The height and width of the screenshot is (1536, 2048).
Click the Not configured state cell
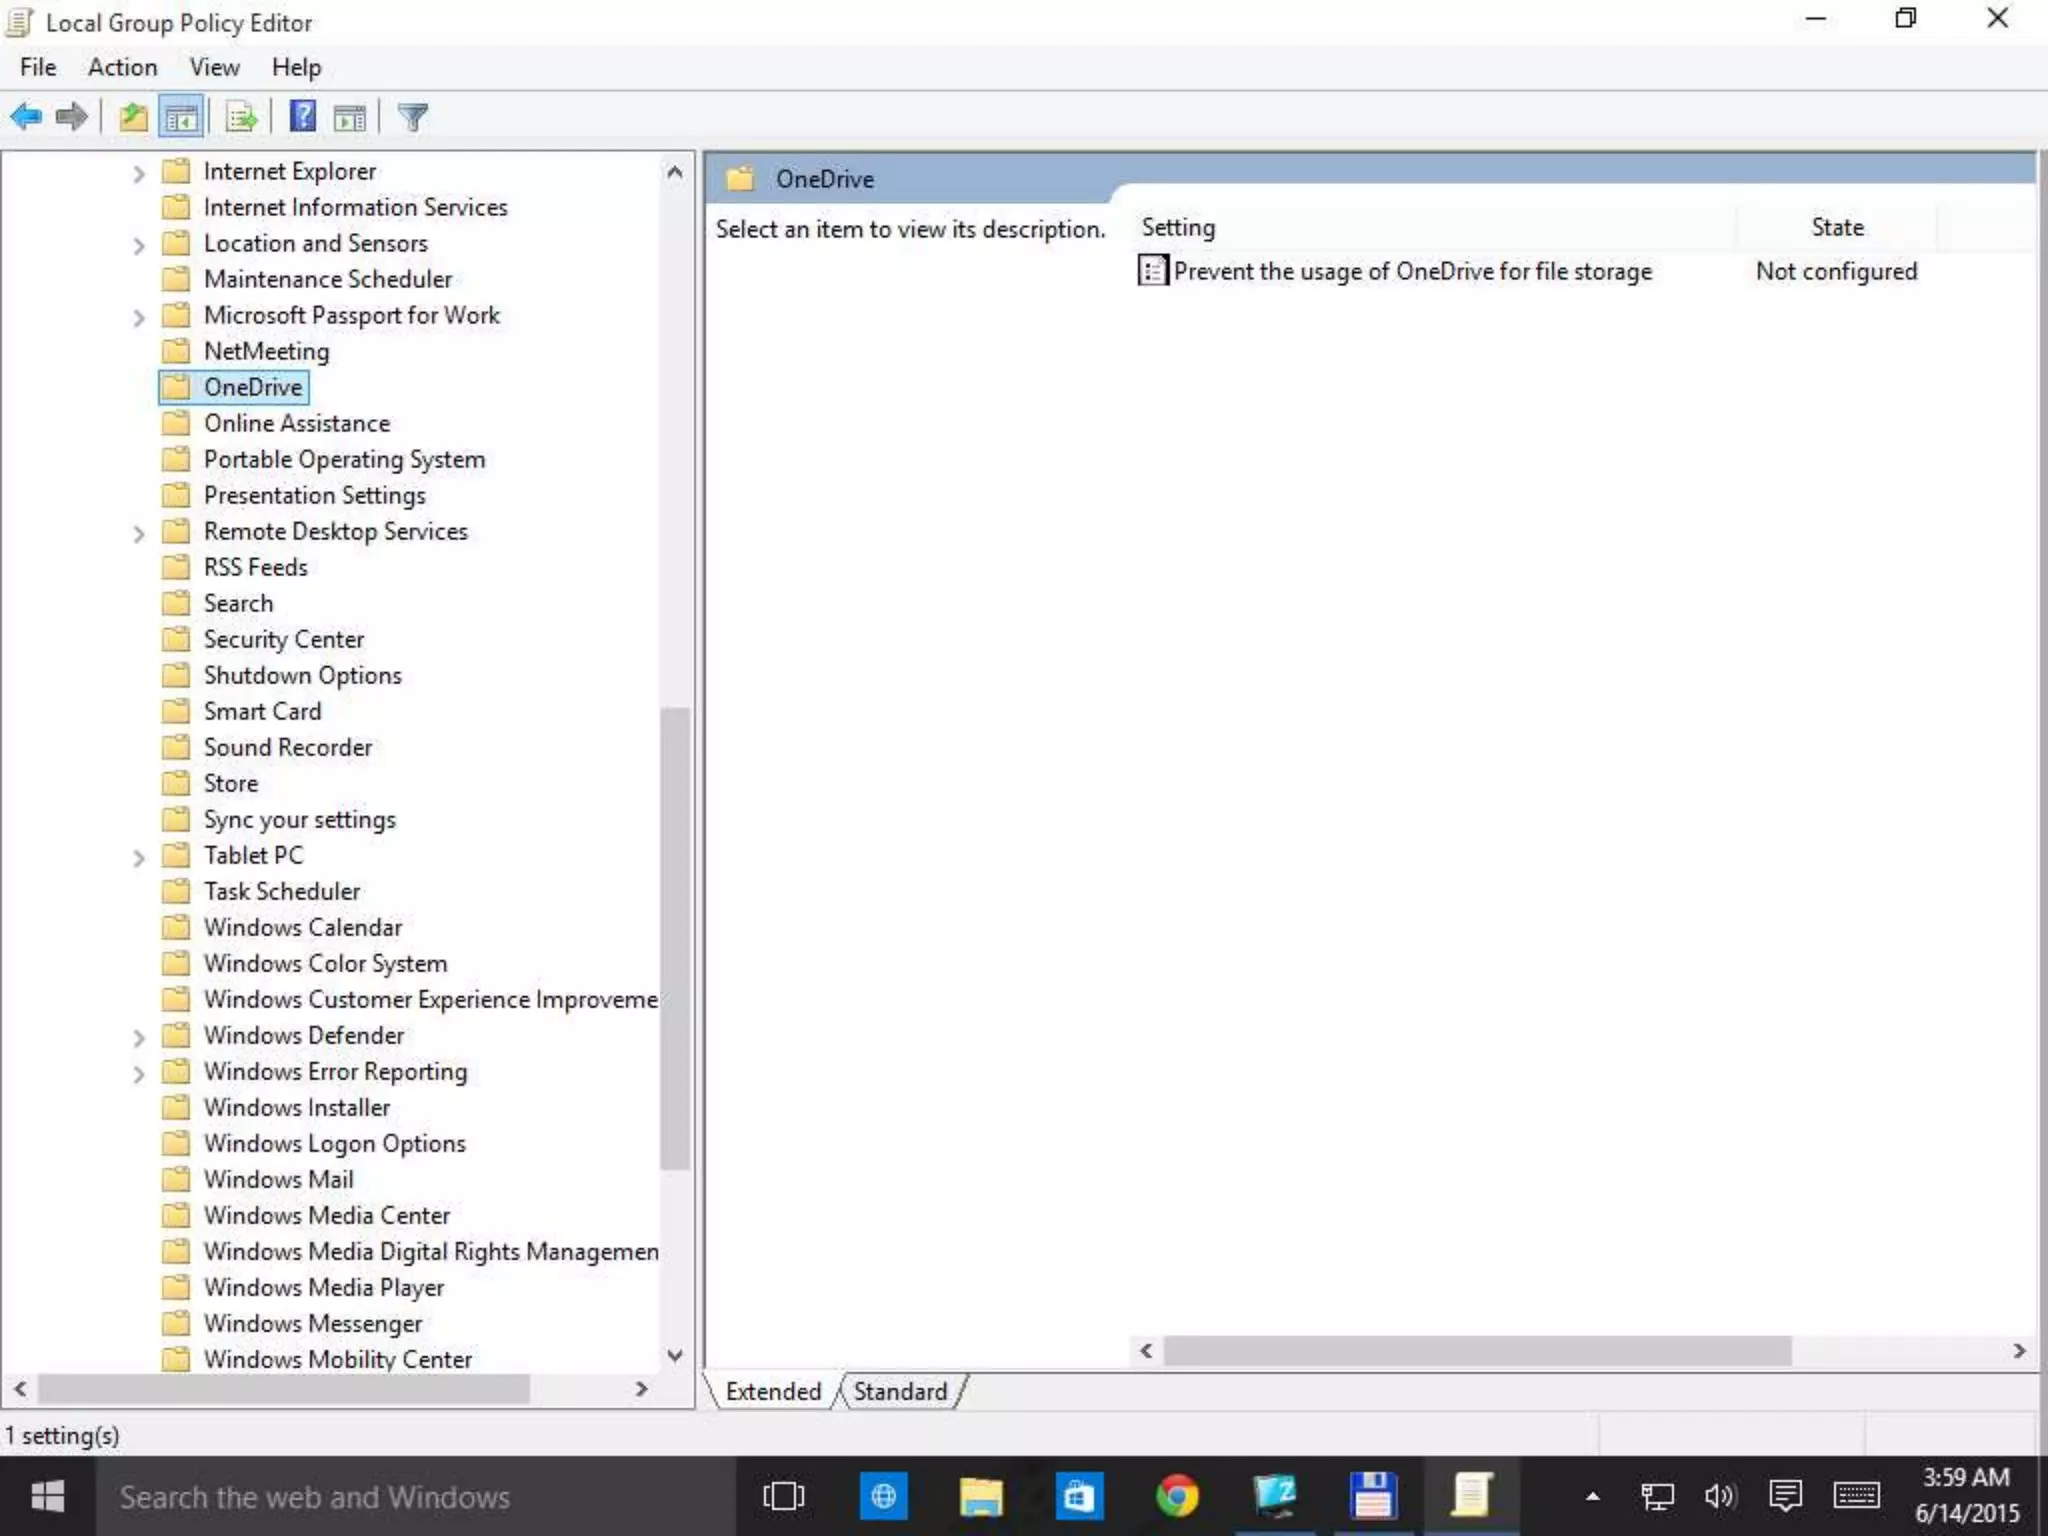[x=1836, y=271]
